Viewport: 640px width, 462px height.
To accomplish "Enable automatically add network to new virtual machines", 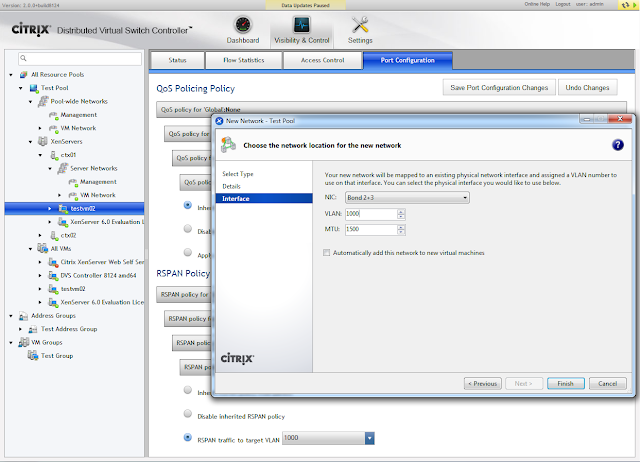I will coord(327,253).
